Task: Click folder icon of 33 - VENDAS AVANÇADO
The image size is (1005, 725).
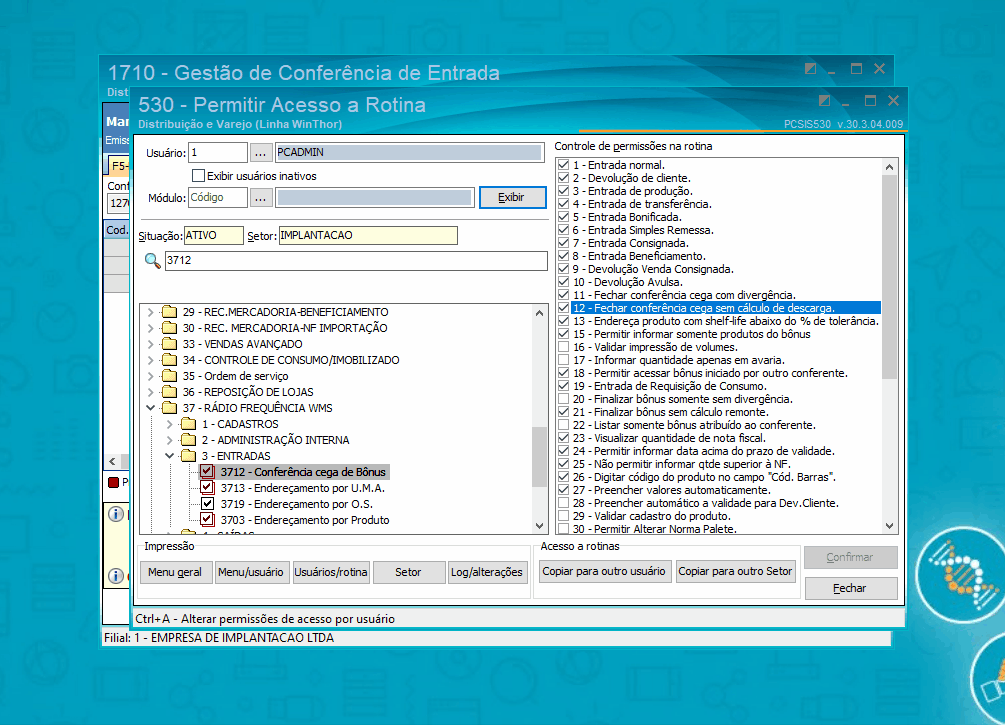Action: click(169, 344)
